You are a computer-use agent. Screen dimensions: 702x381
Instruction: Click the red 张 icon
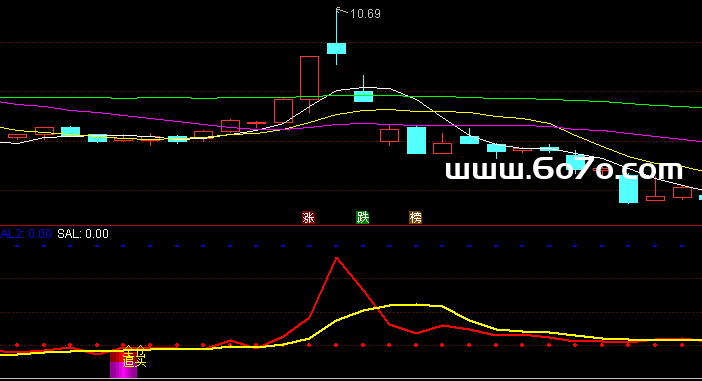pyautogui.click(x=308, y=218)
